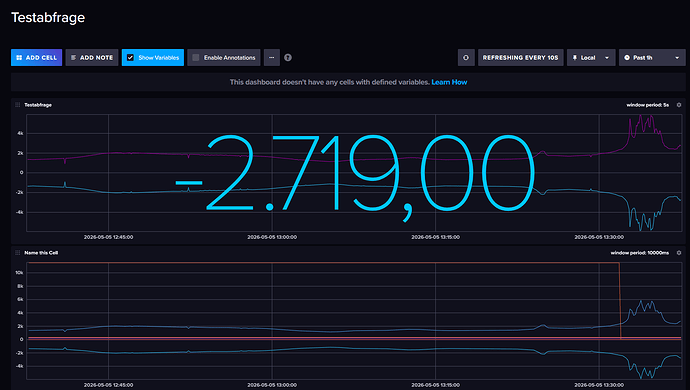Click the Testabfrage dashboard title
Viewport: 690px width, 390px height.
(48, 18)
